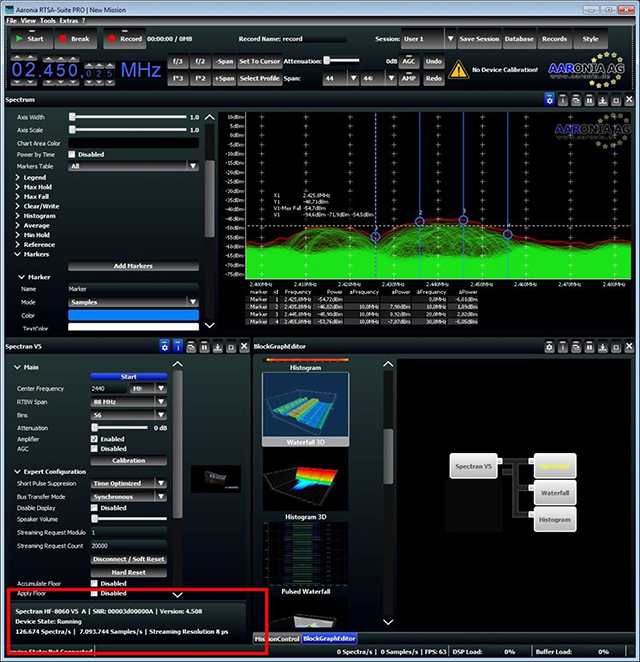The image size is (640, 662).
Task: Click the BlockGraphEditor settings gear icon
Action: point(549,347)
